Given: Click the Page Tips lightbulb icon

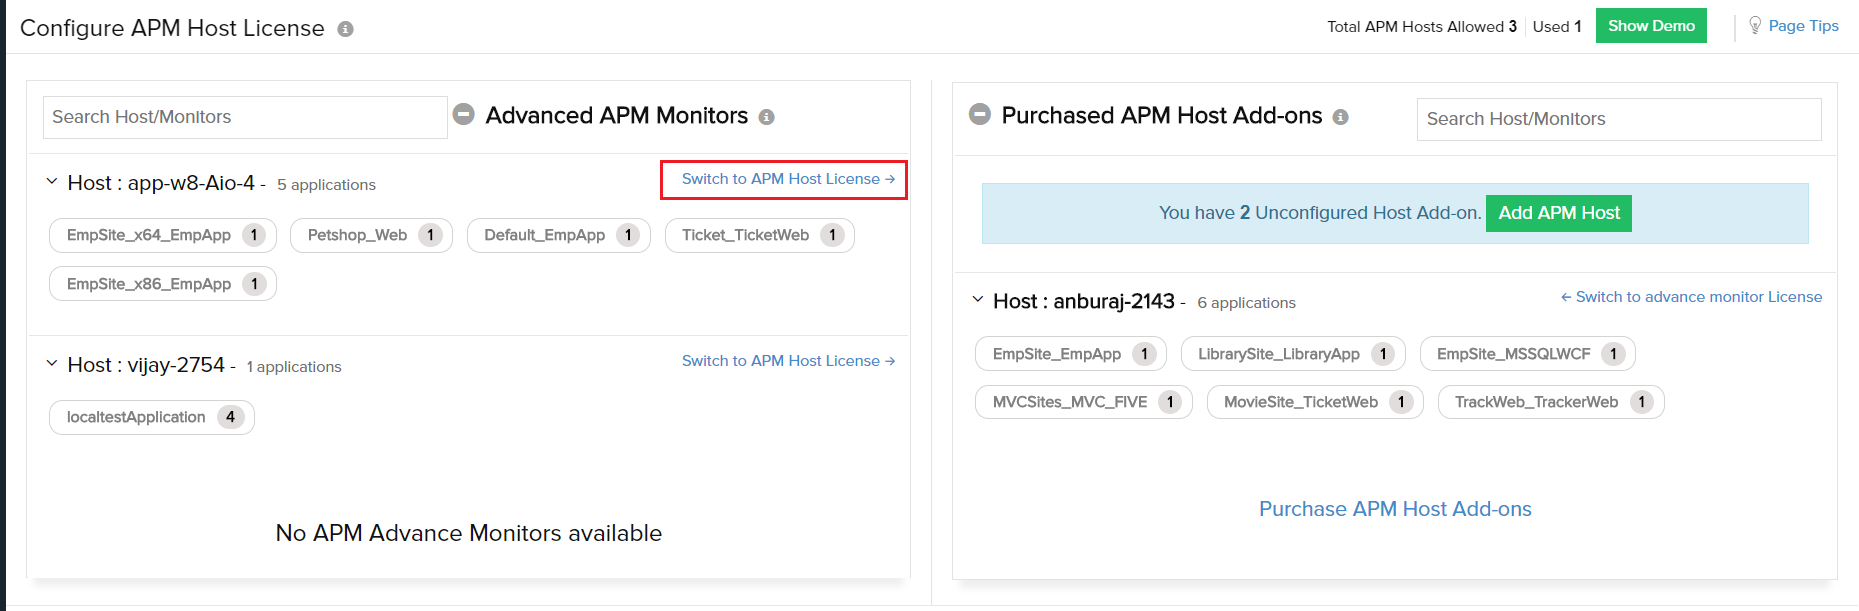Looking at the screenshot, I should pyautogui.click(x=1754, y=25).
